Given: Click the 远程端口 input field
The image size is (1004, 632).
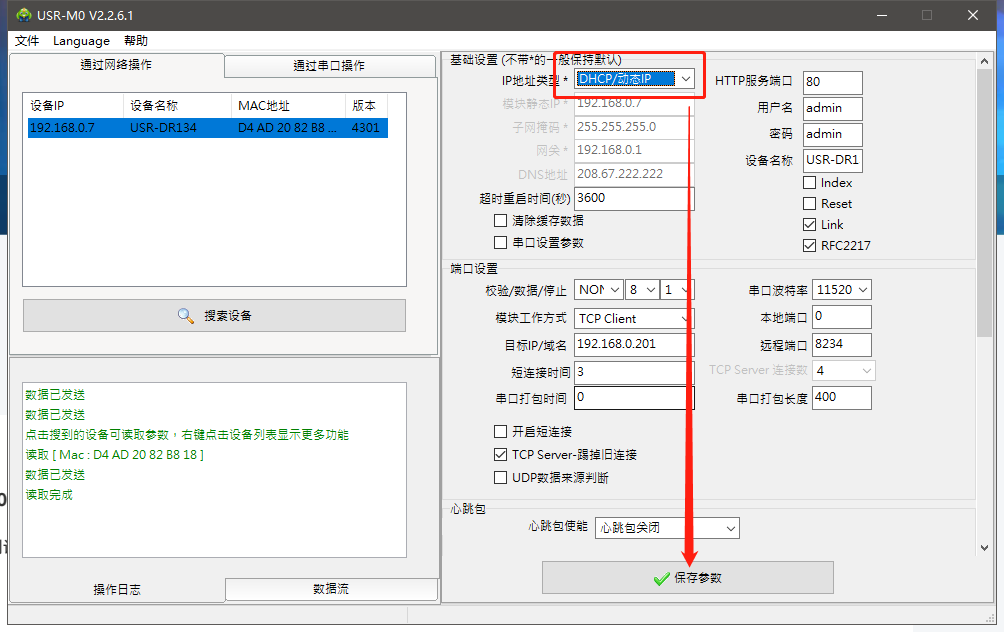Looking at the screenshot, I should coord(842,344).
